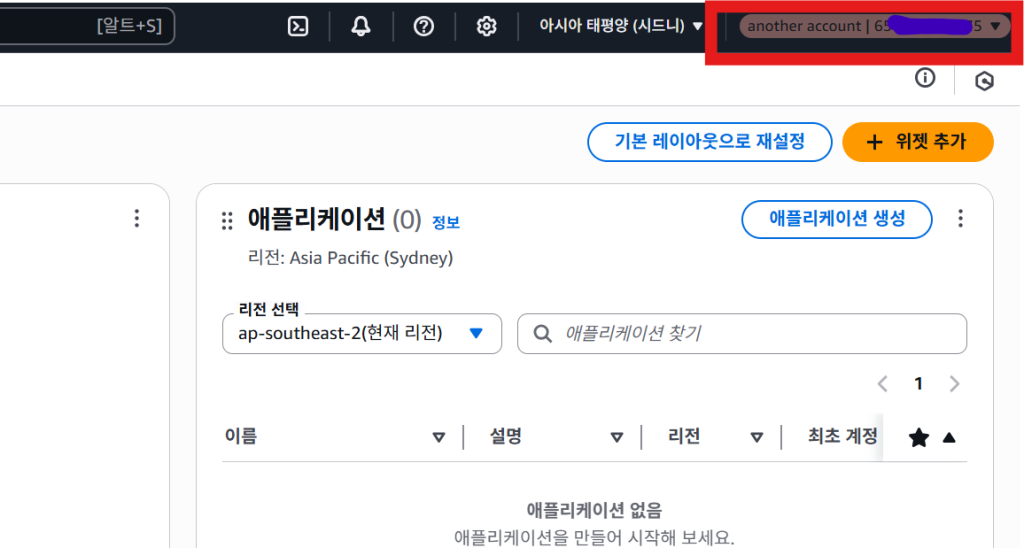Viewport: 1024px width, 548px height.
Task: Open the 'another account' account menu
Action: coord(874,26)
